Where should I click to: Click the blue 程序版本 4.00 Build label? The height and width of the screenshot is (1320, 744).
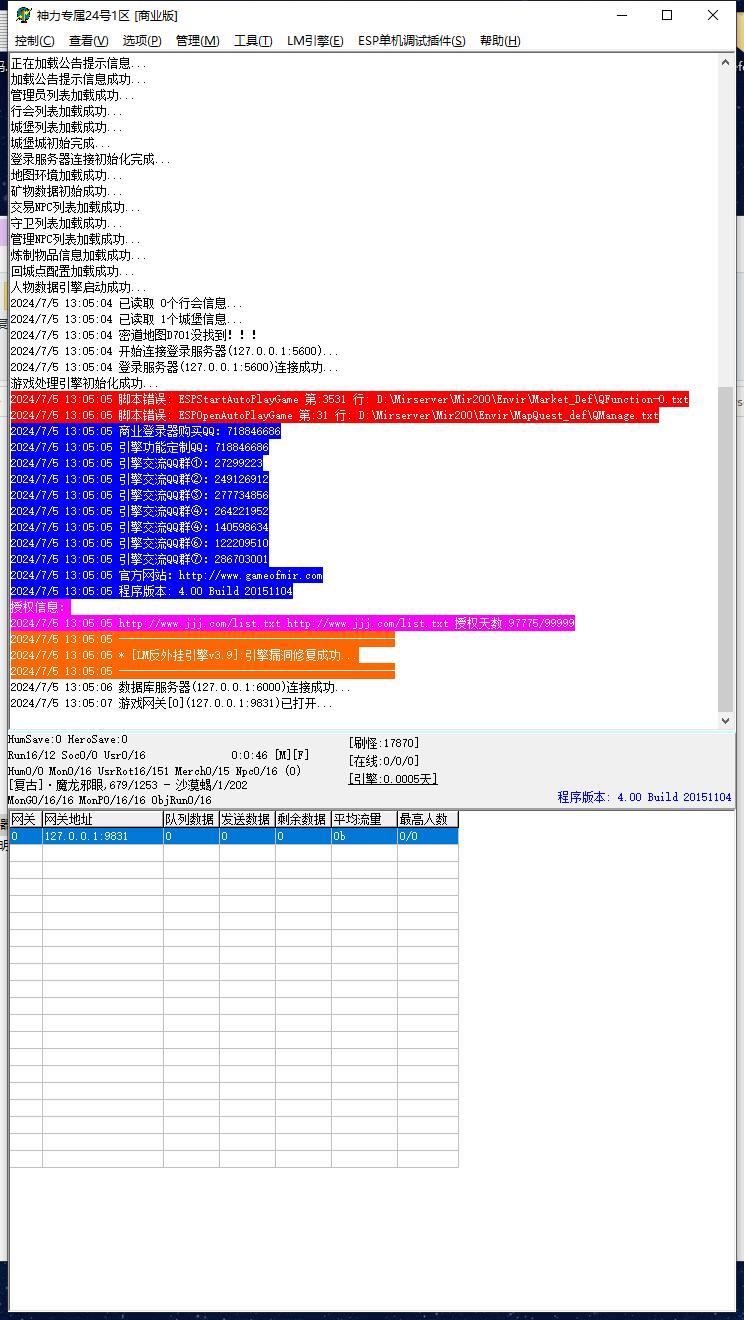click(644, 797)
